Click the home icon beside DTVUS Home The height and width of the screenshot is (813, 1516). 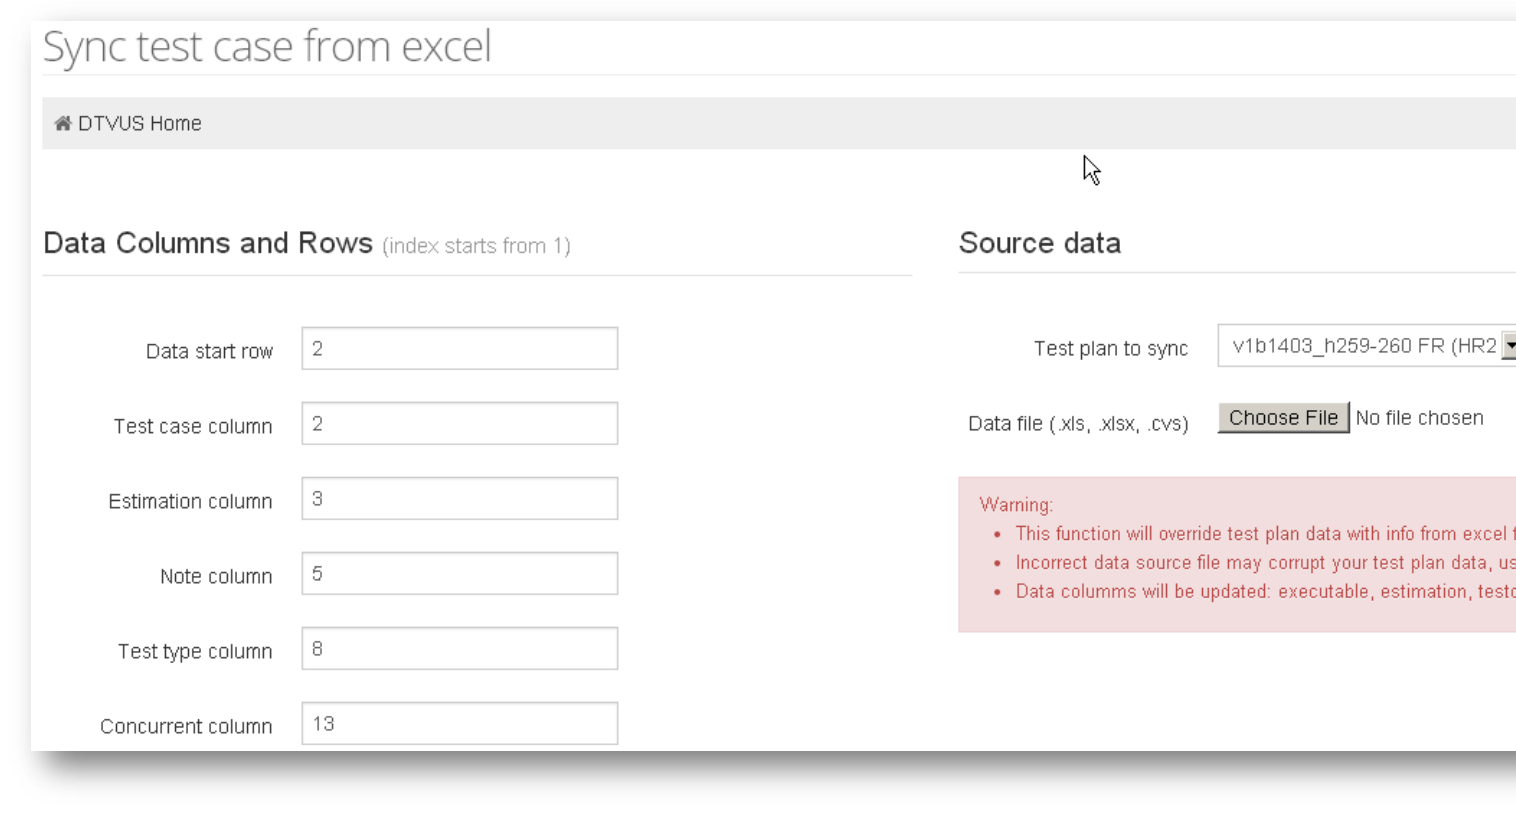click(x=63, y=123)
